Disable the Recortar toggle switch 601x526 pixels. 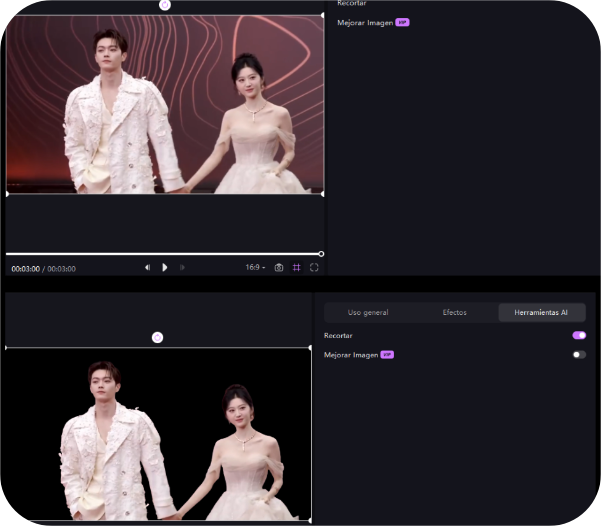pos(579,336)
